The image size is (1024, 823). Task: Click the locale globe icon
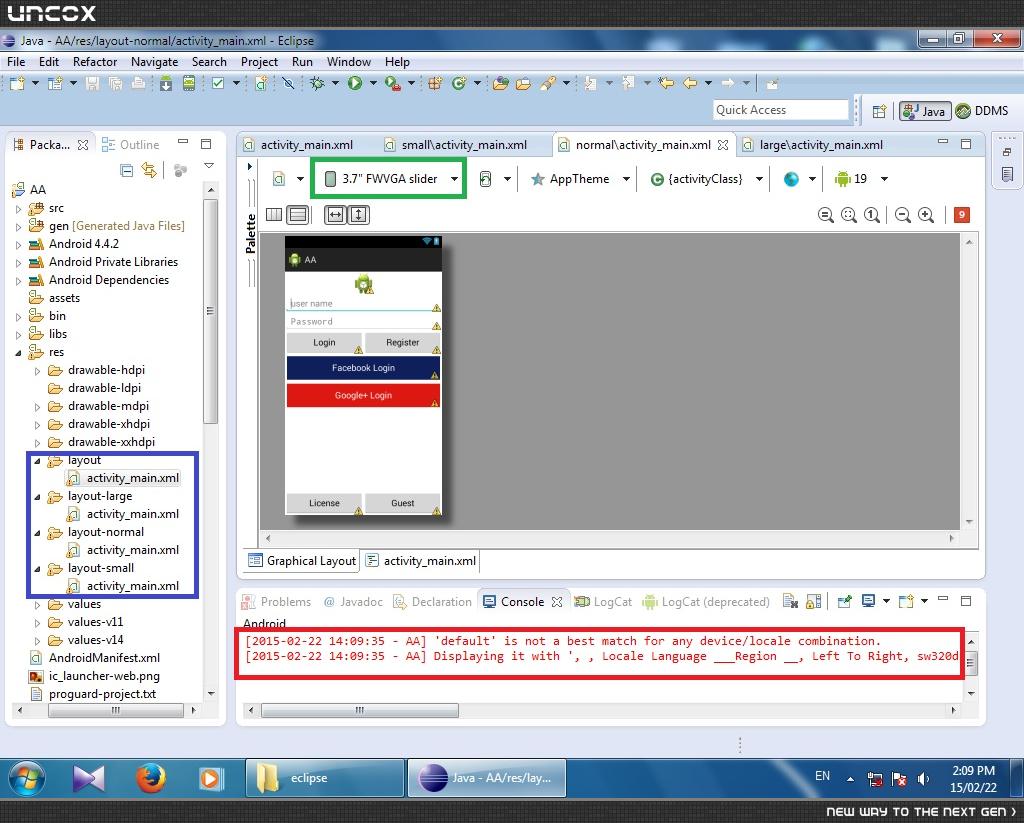791,179
